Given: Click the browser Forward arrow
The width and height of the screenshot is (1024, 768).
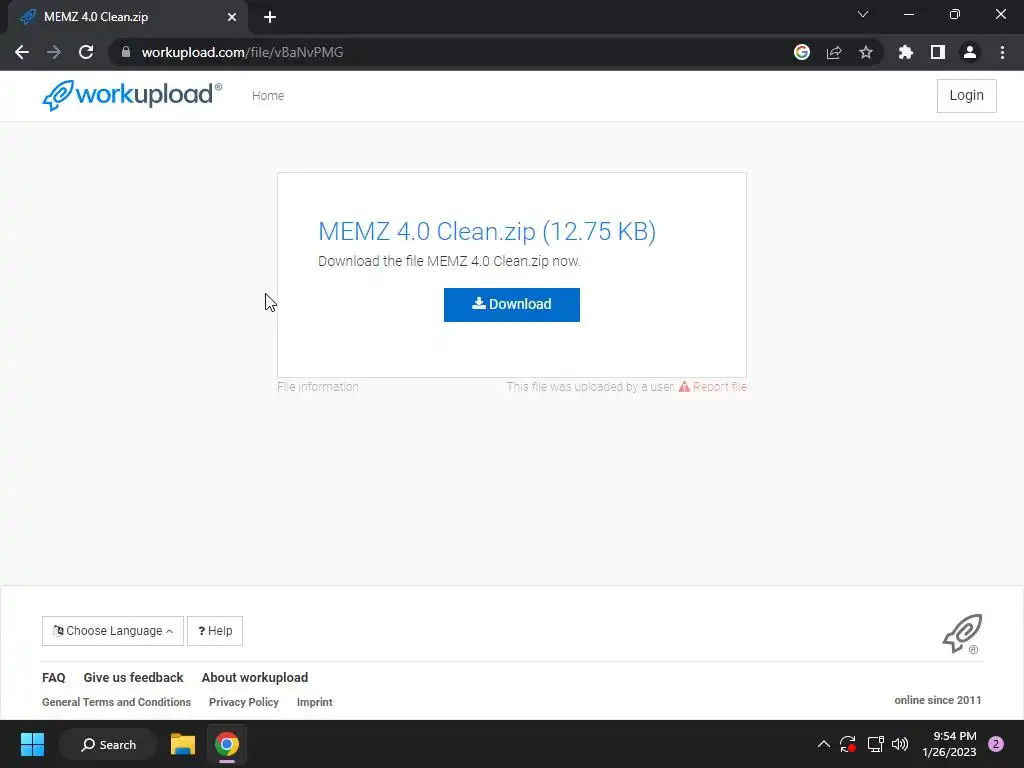Looking at the screenshot, I should pos(54,52).
